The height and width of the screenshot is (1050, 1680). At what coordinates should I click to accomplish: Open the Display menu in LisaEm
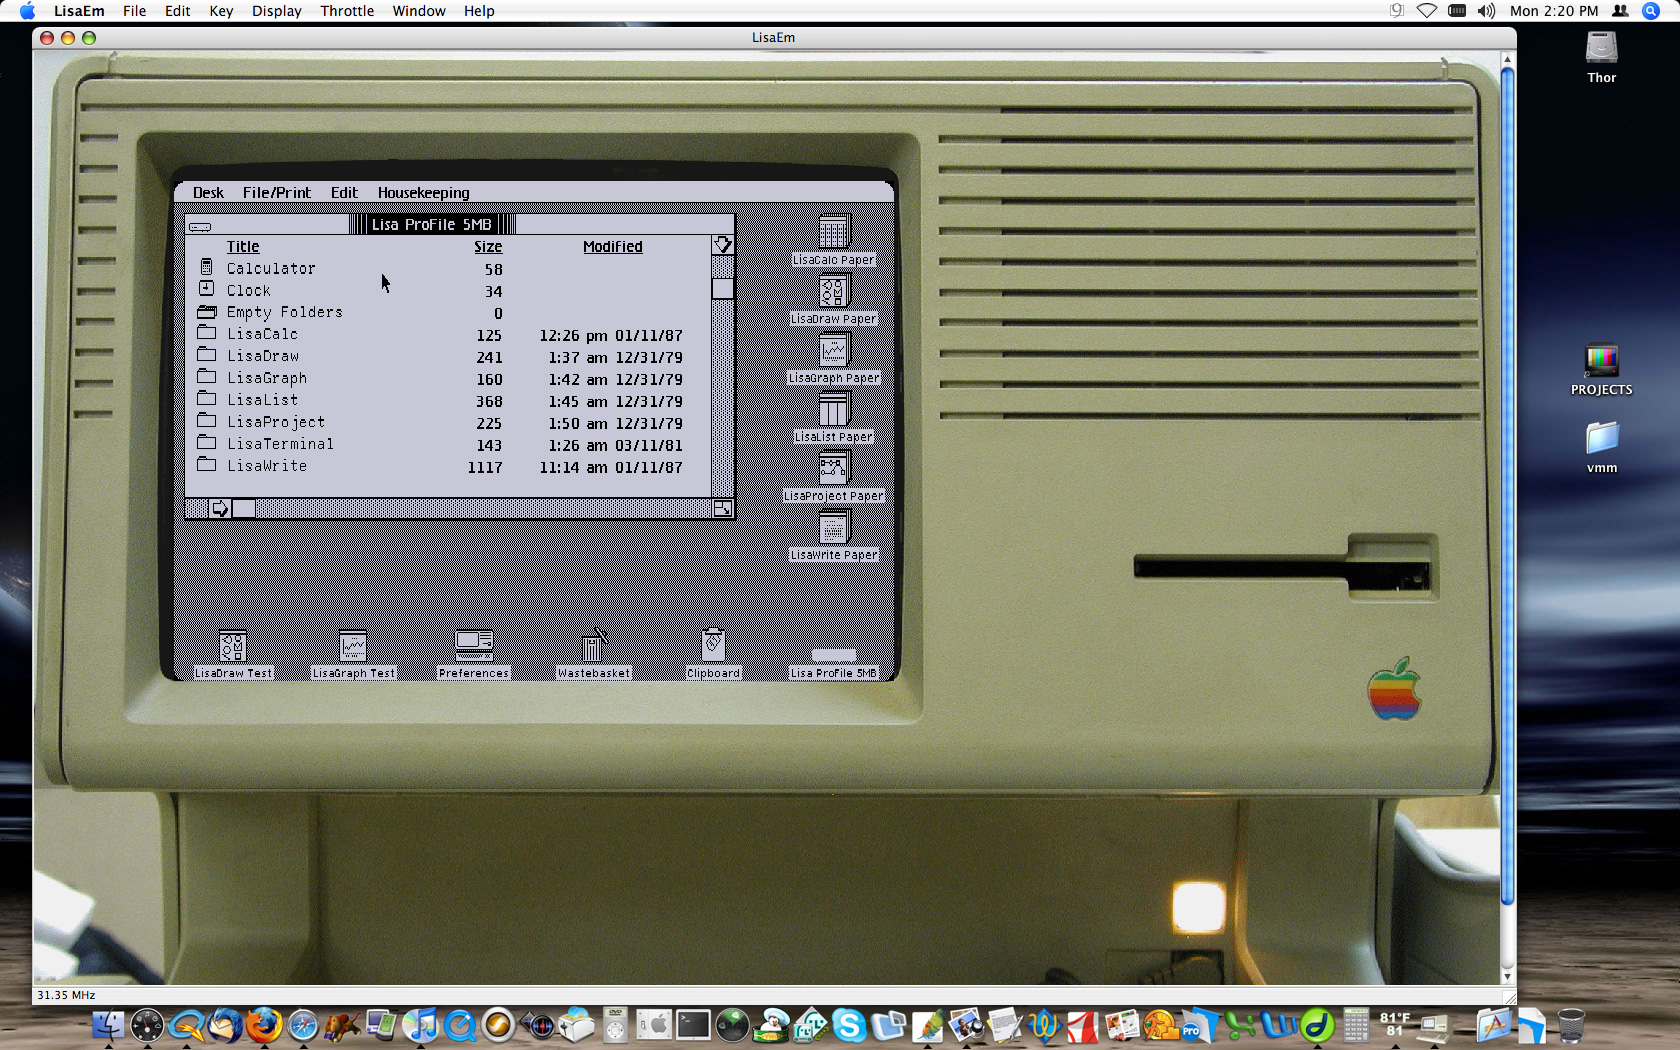coord(276,11)
